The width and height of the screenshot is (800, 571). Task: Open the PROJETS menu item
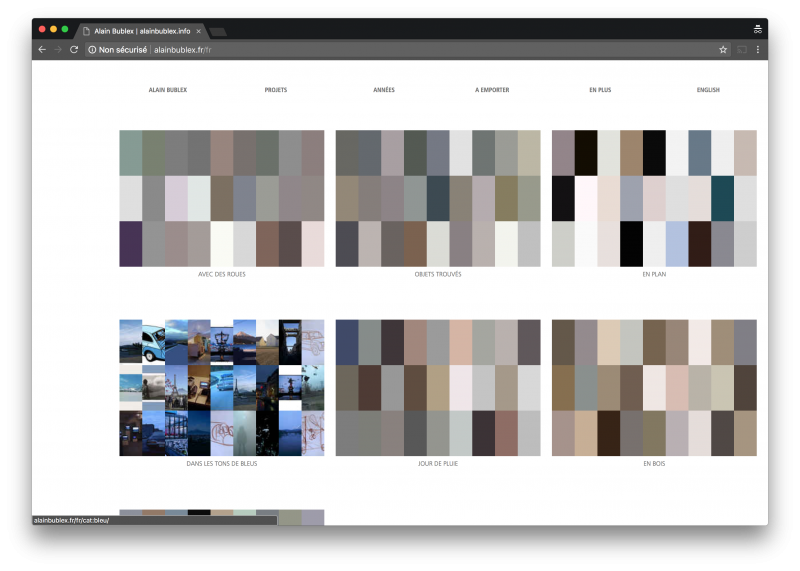coord(276,90)
